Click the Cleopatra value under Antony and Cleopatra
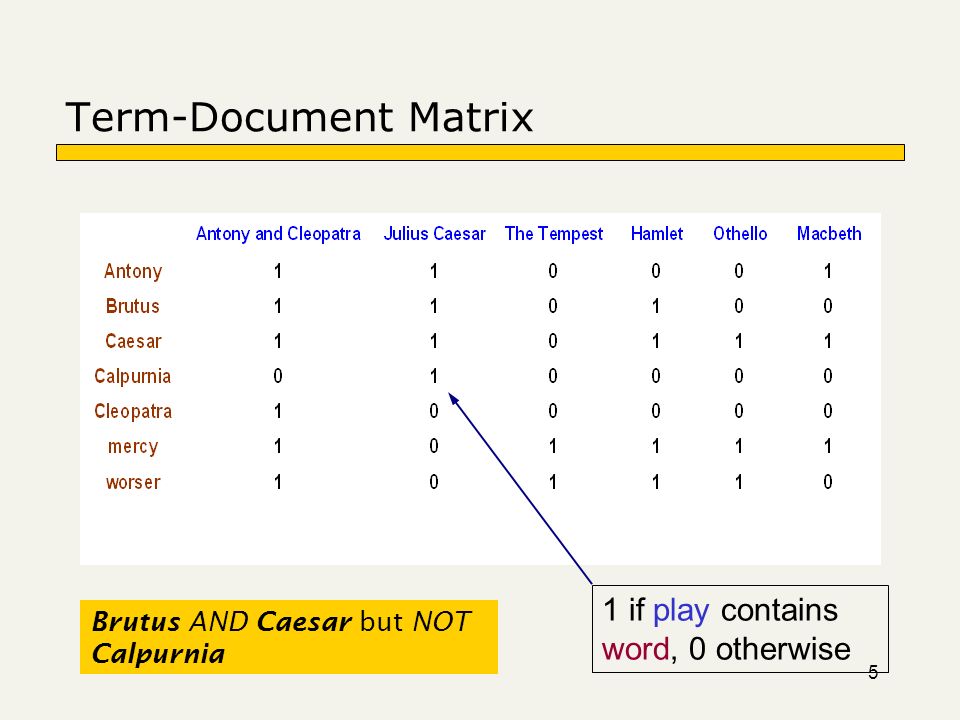960x720 pixels. coord(278,411)
